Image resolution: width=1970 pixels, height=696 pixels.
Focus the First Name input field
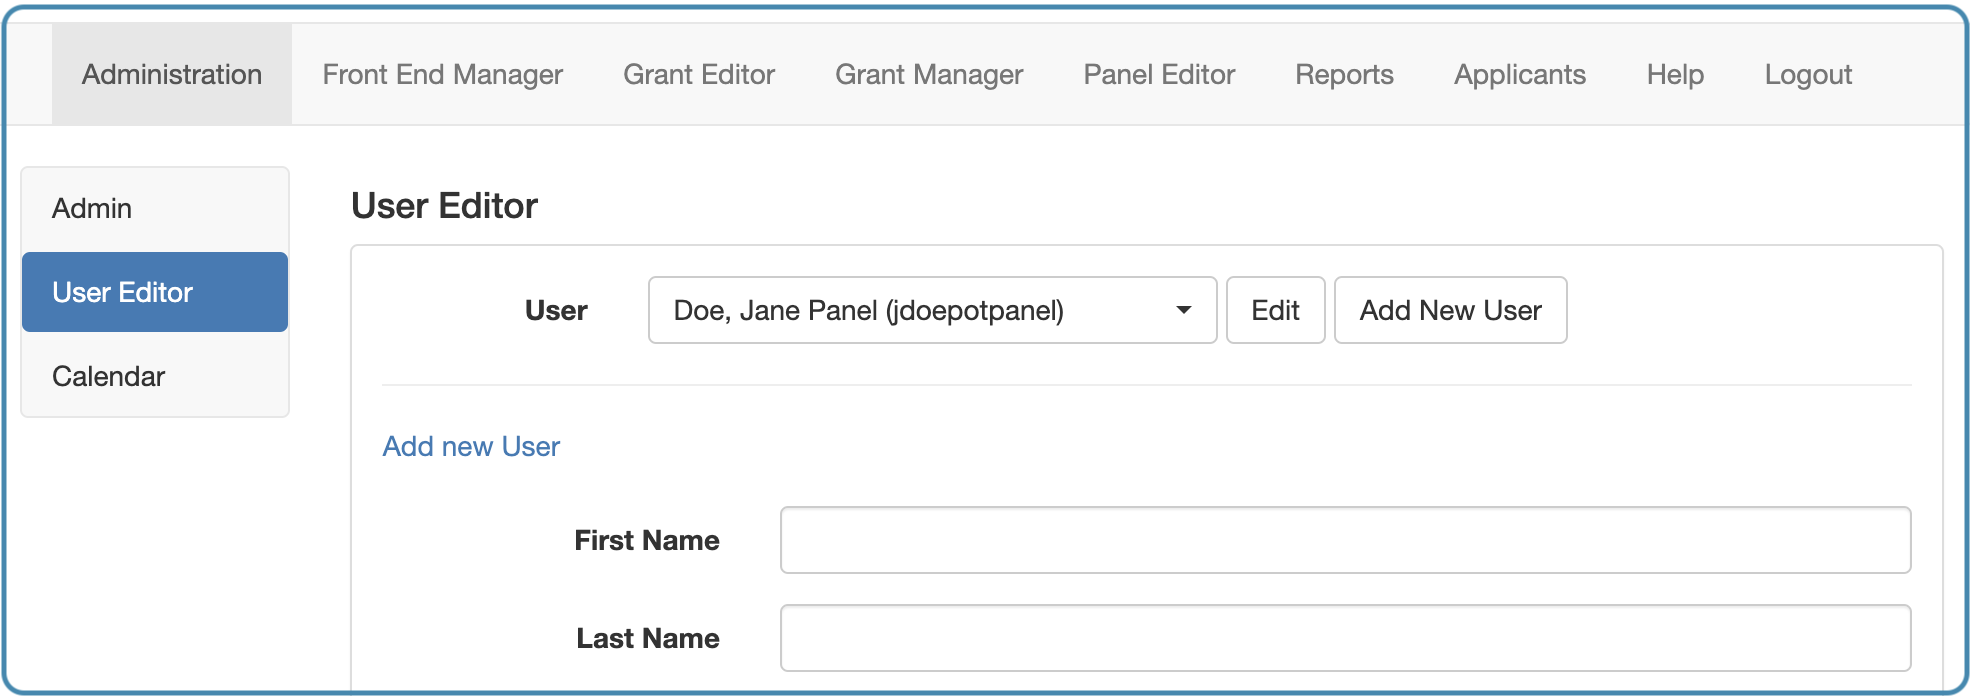pos(1345,540)
